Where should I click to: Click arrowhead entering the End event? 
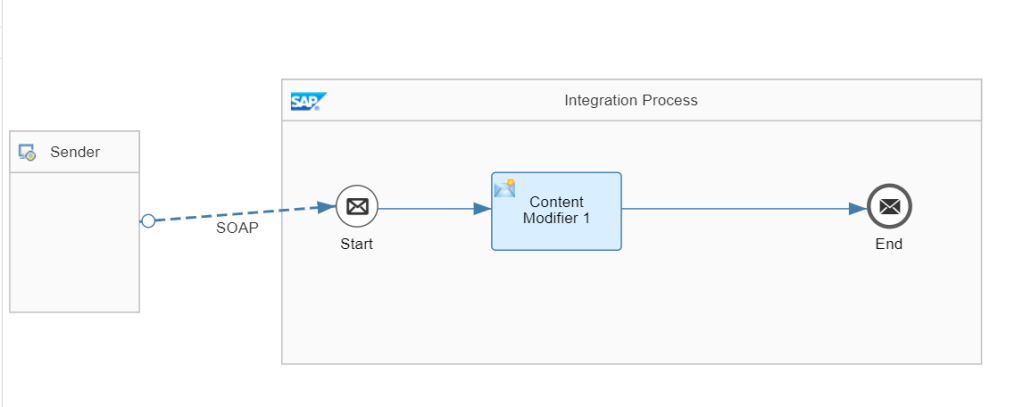[x=858, y=209]
